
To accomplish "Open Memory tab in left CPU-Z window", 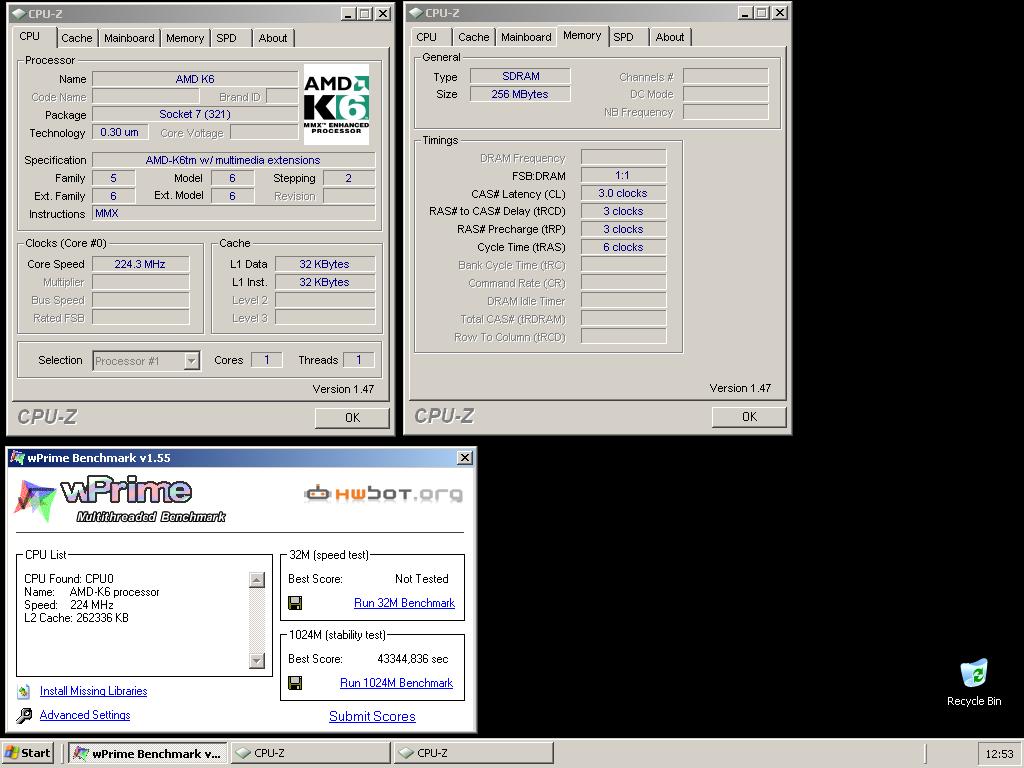I will (185, 38).
